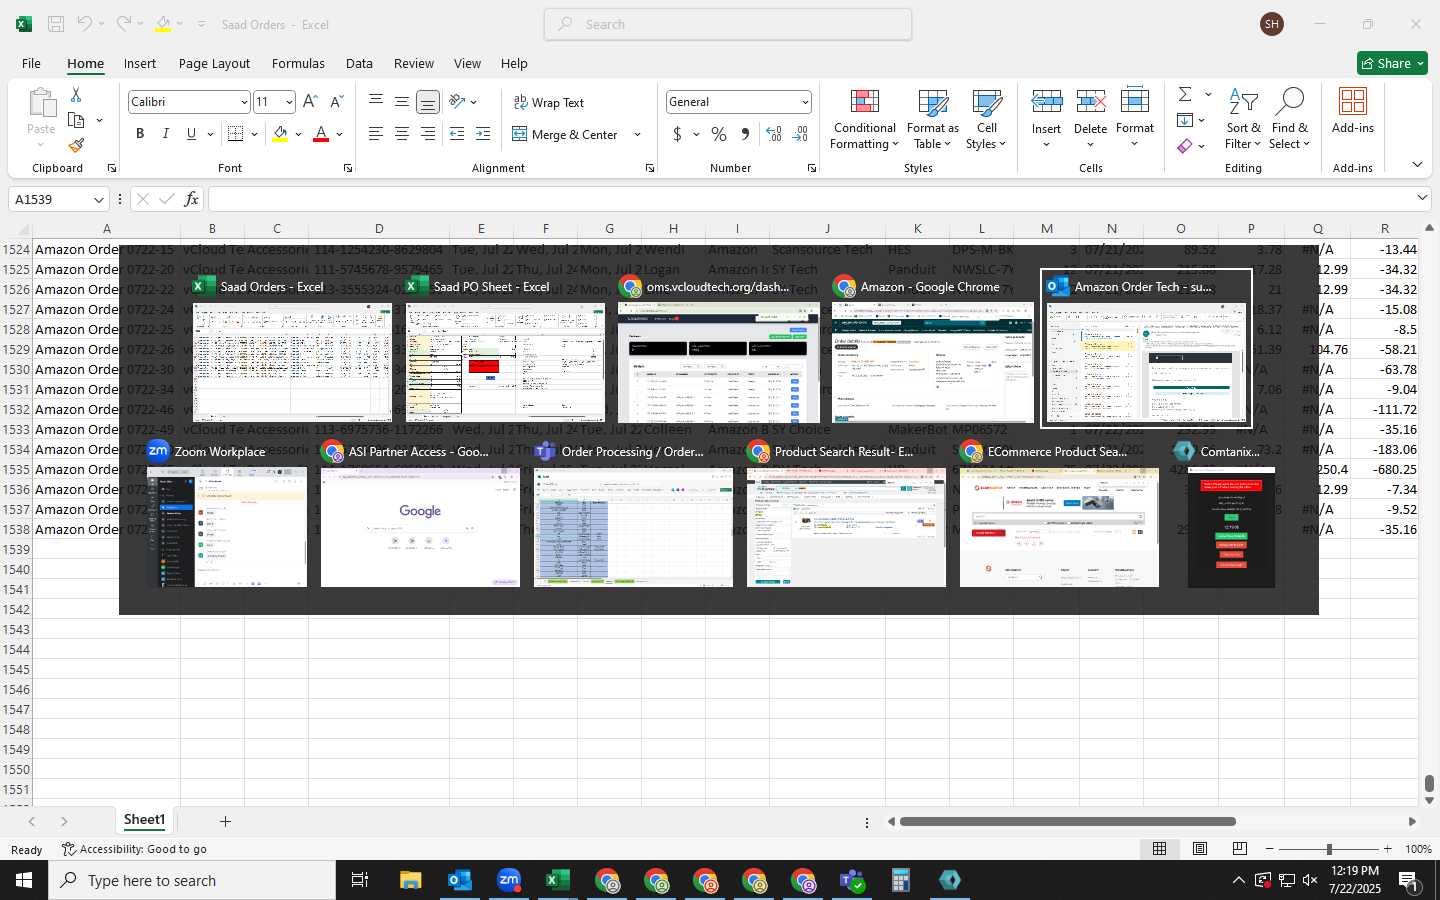Click the Insert cells icon
The width and height of the screenshot is (1440, 900).
pos(1047,102)
